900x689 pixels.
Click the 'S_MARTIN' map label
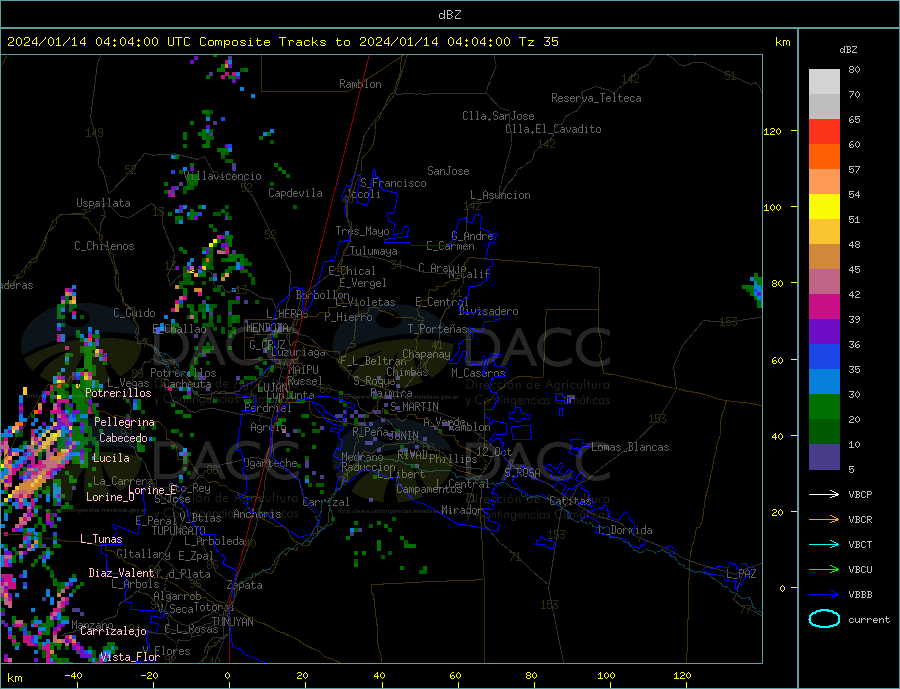click(x=414, y=407)
